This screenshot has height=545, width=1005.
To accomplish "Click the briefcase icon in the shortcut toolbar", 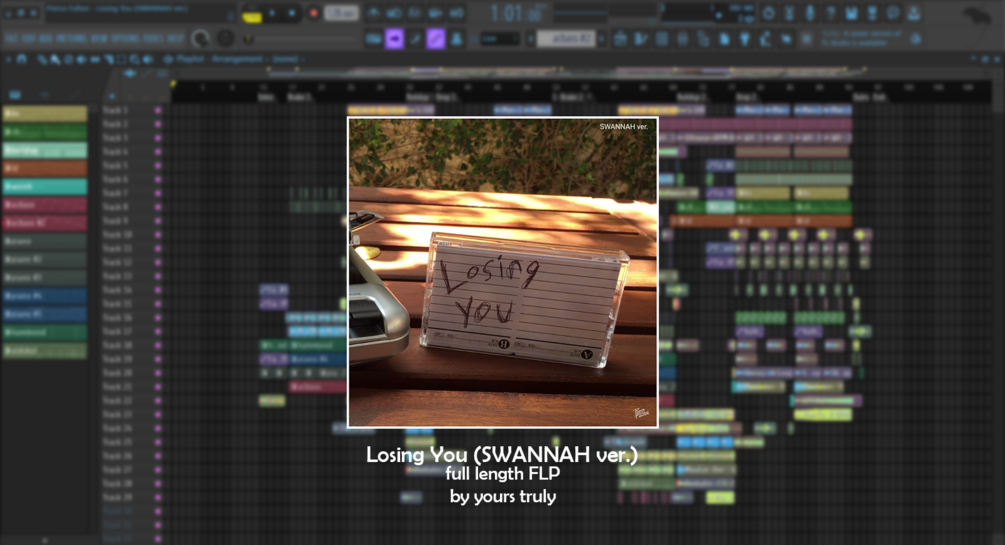I will coord(620,39).
